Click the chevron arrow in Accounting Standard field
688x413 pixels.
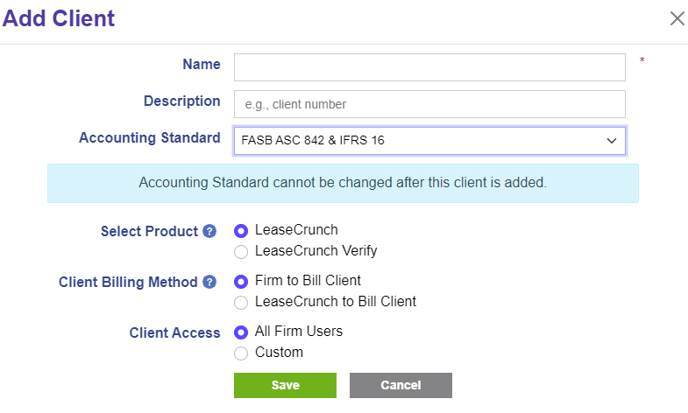coord(611,141)
